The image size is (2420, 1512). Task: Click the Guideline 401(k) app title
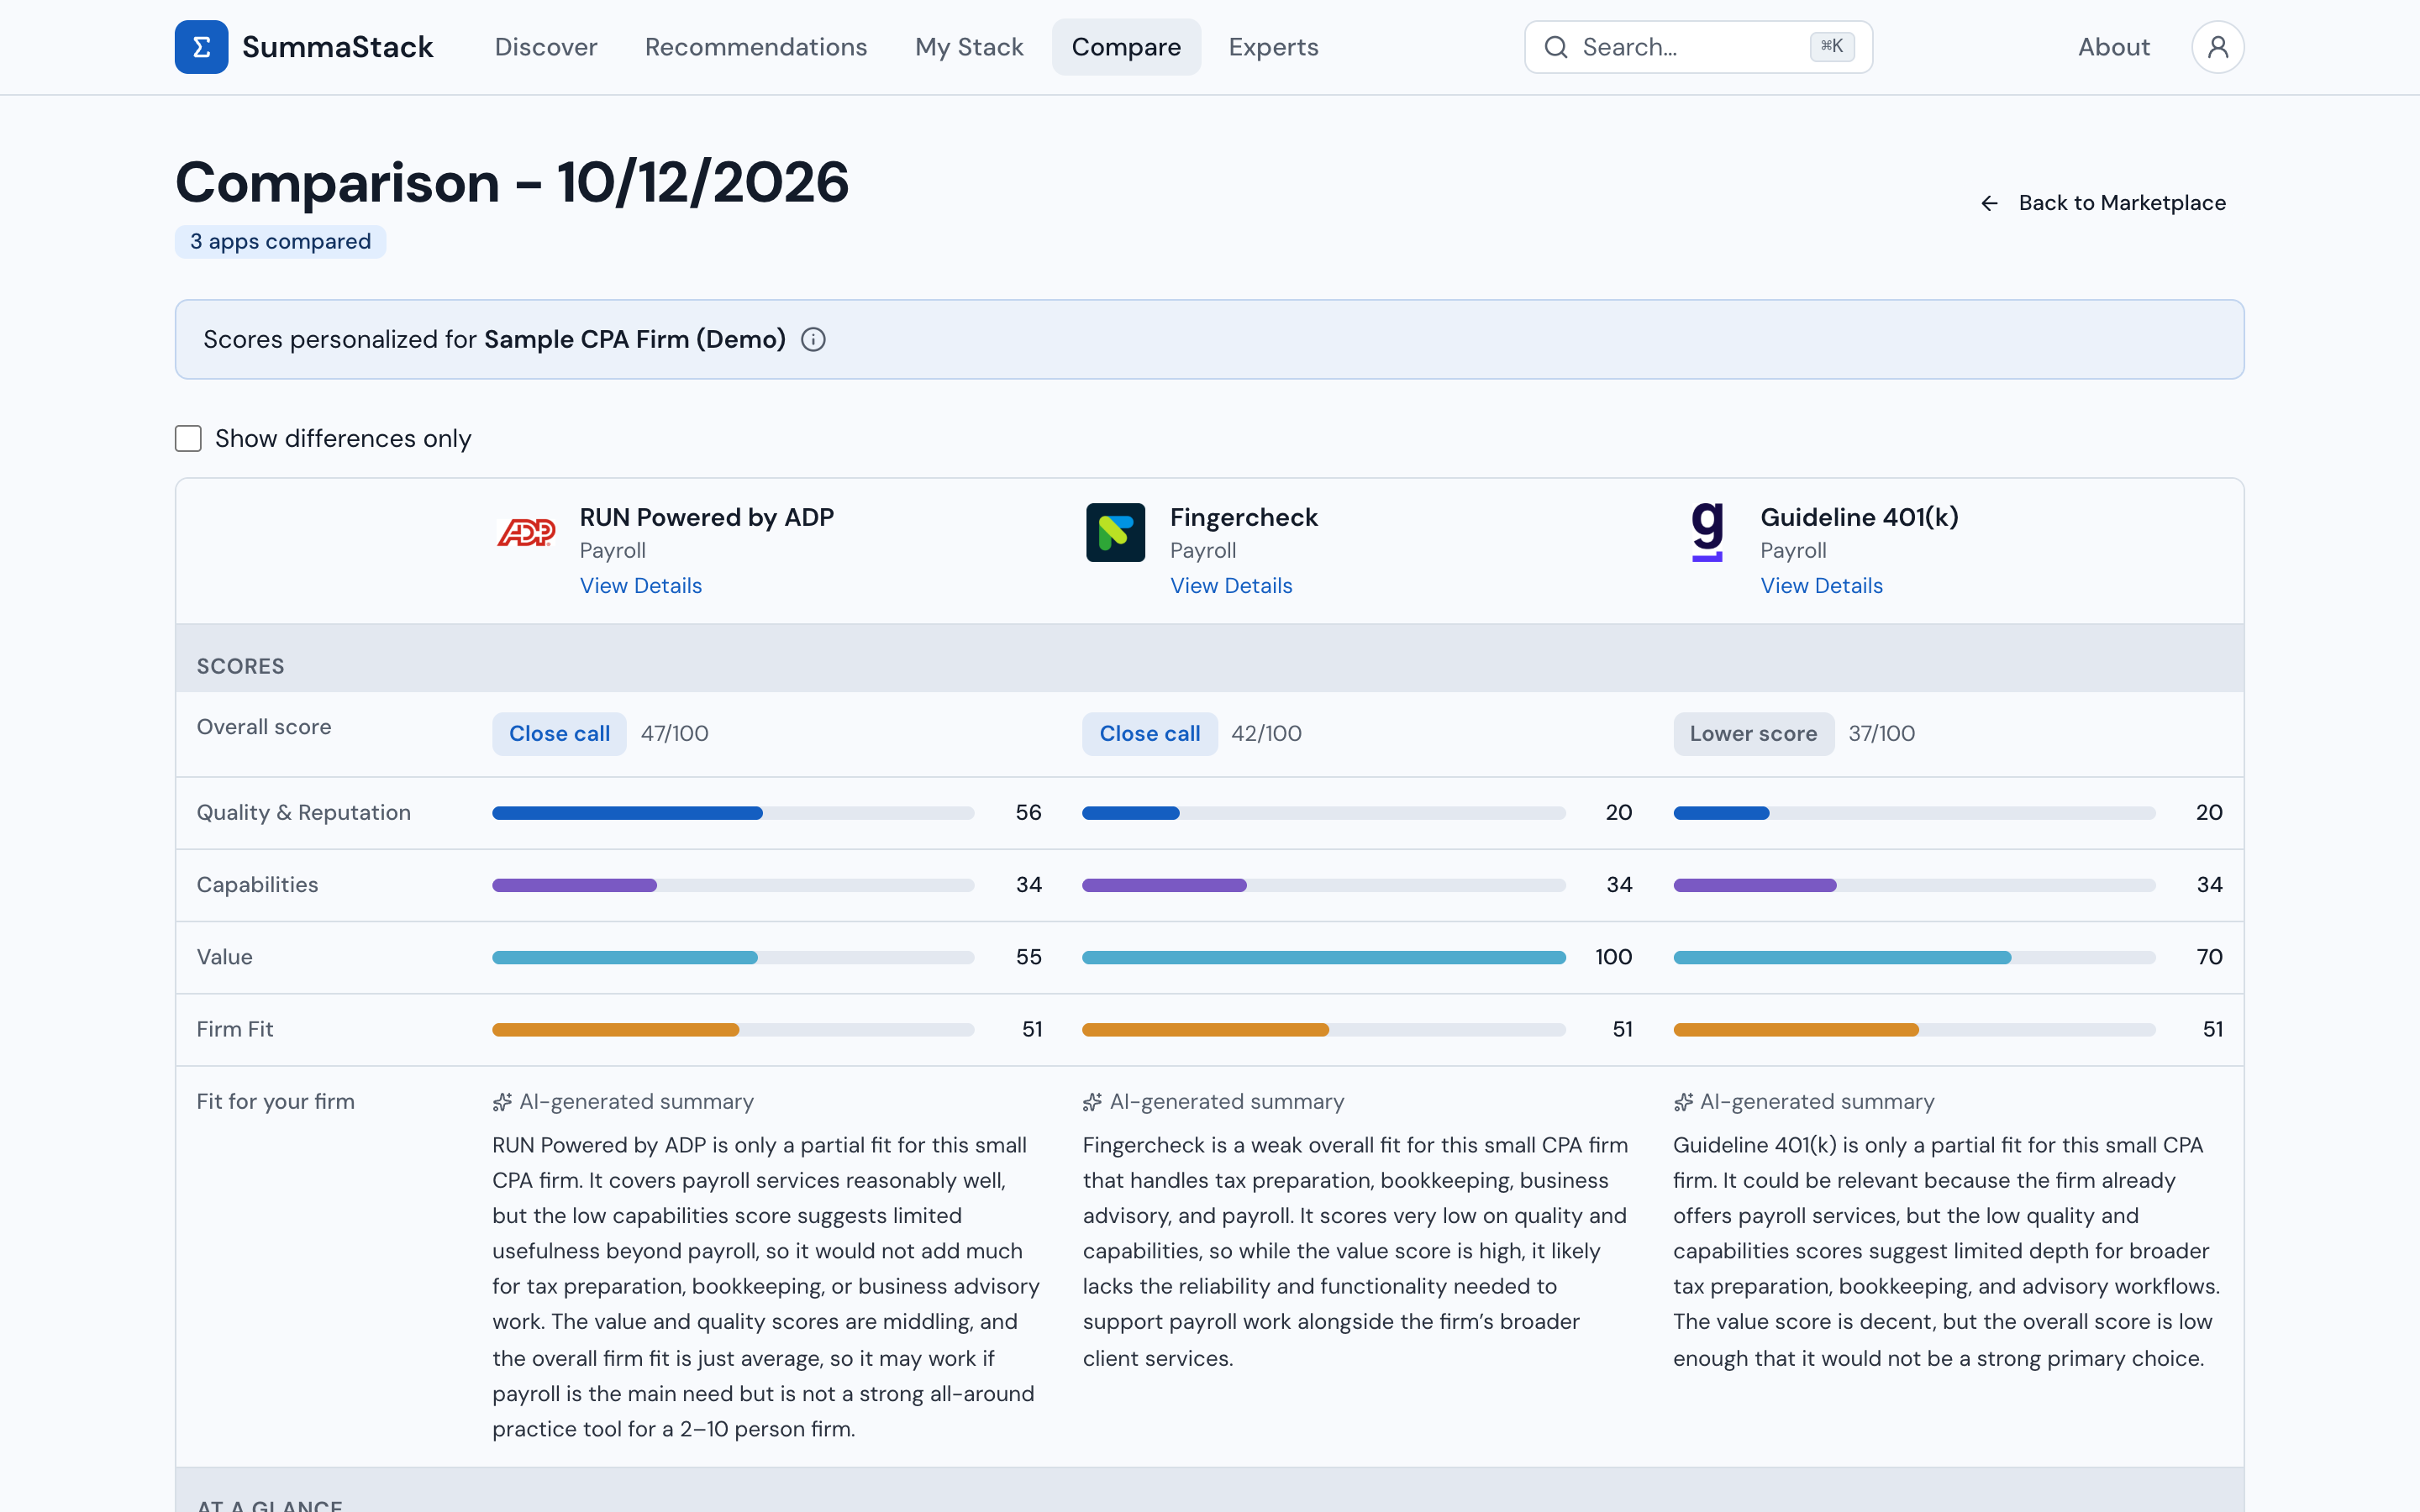coord(1859,517)
